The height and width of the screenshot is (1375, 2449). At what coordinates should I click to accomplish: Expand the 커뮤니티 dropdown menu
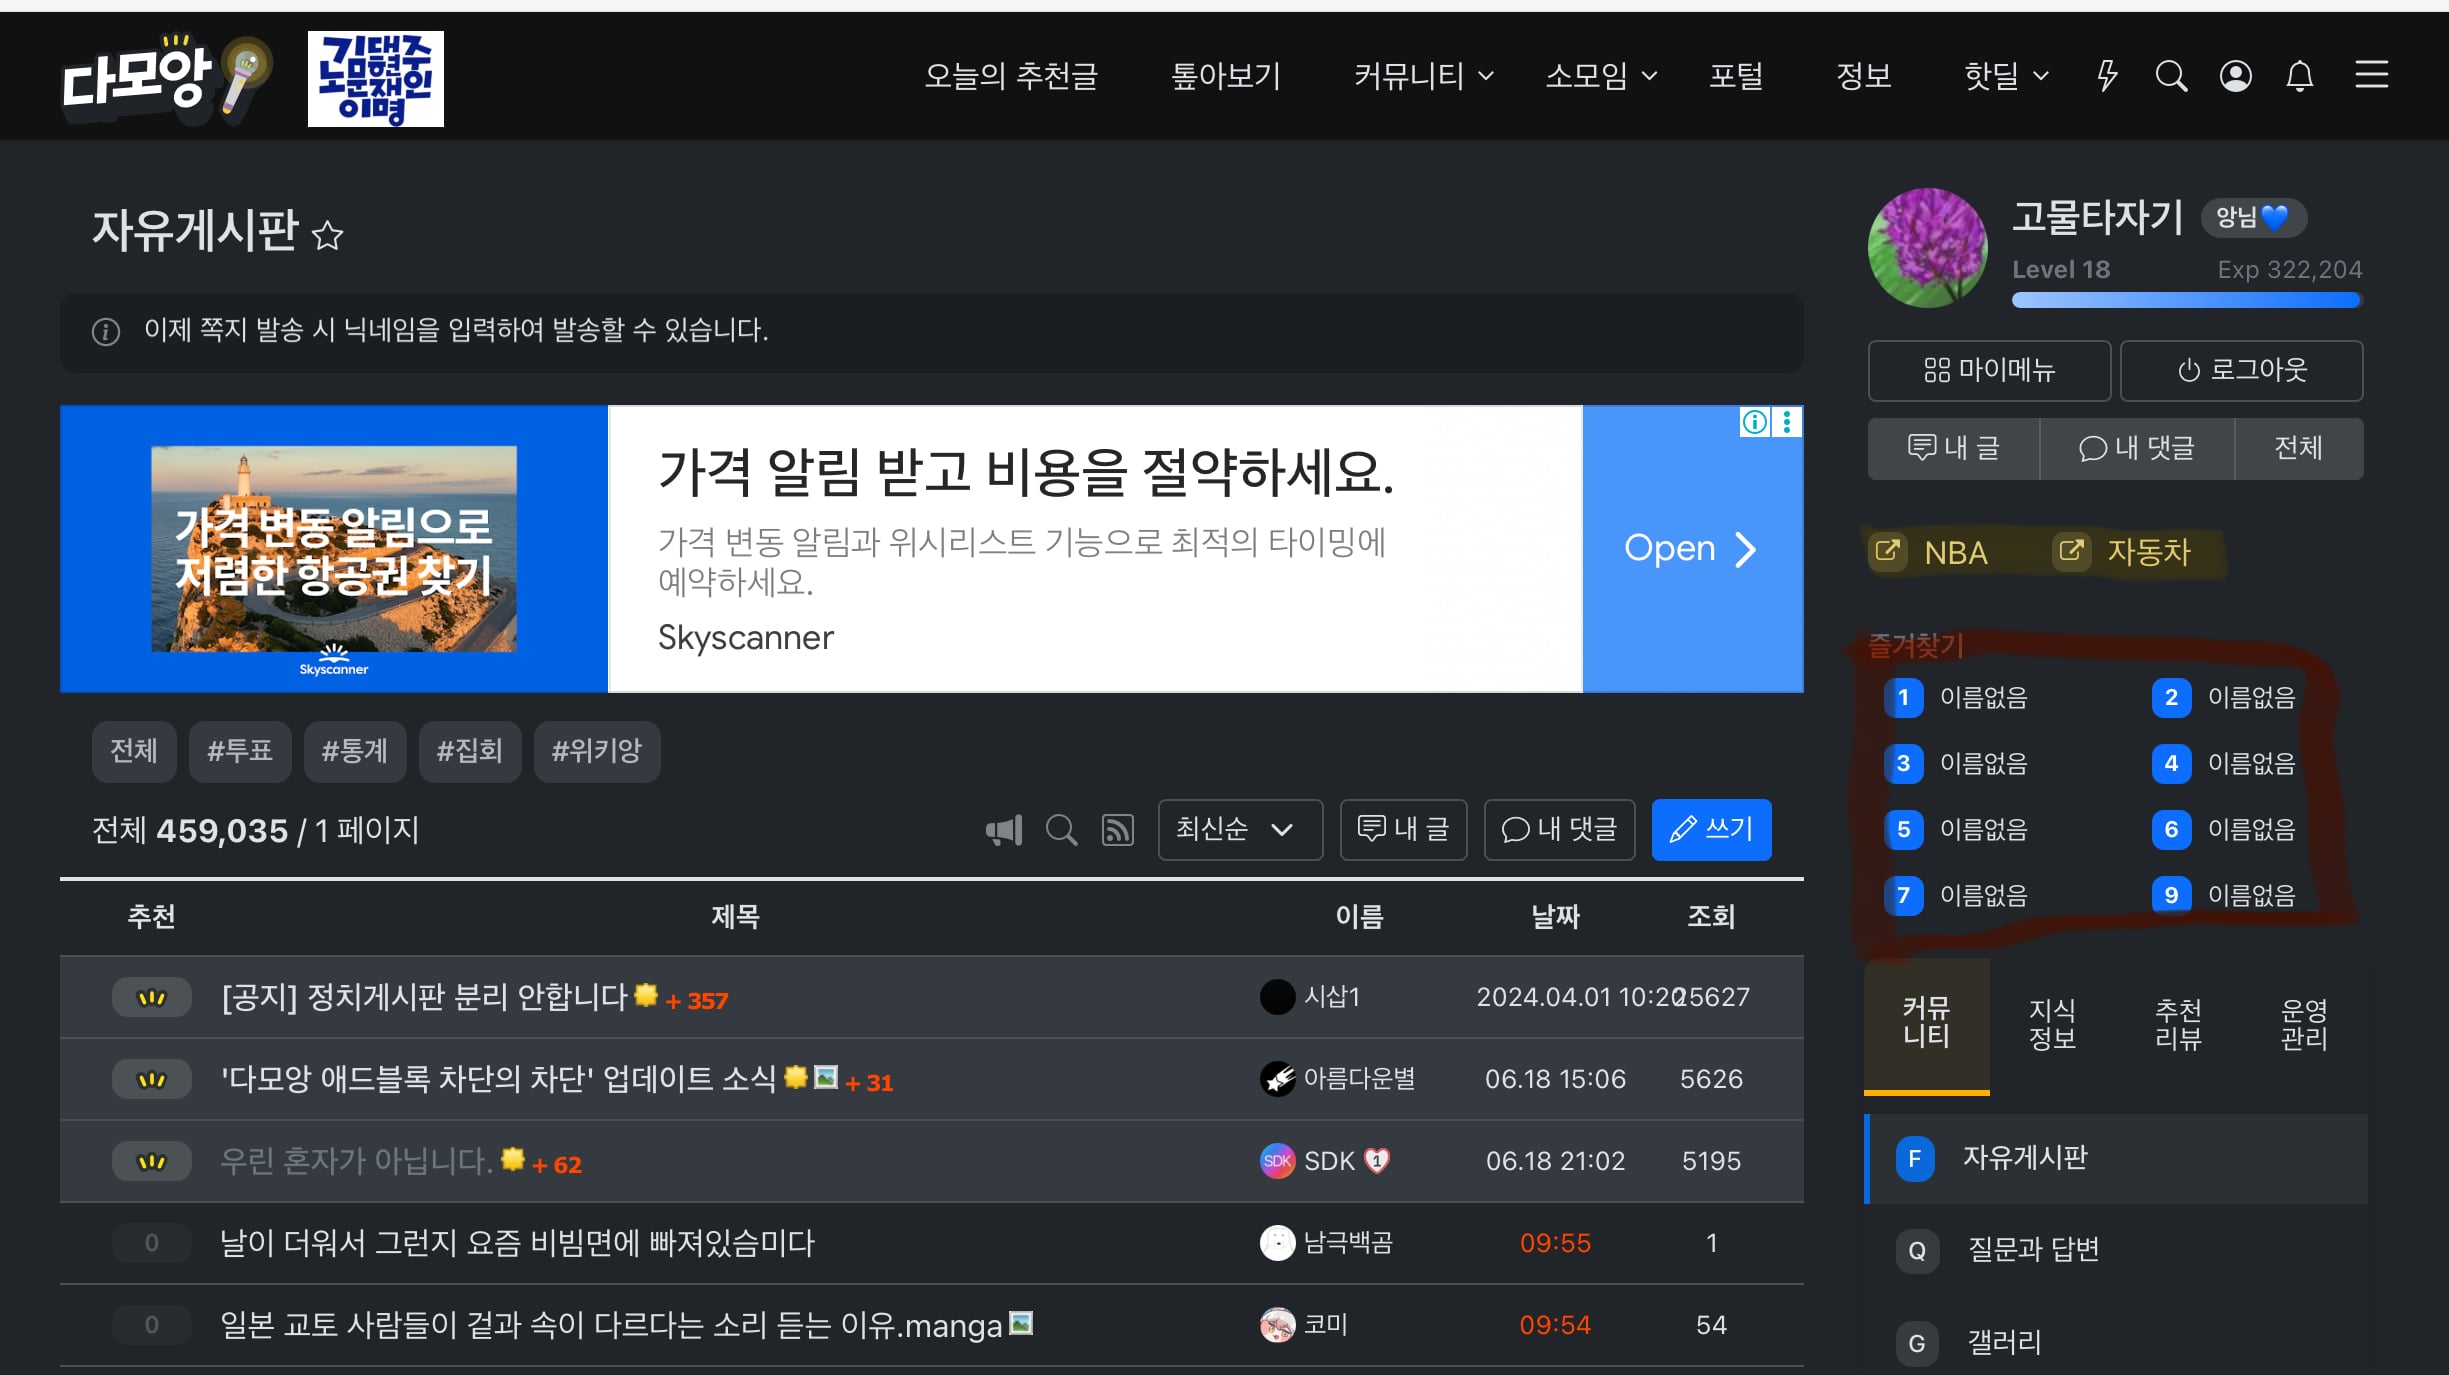(x=1424, y=76)
